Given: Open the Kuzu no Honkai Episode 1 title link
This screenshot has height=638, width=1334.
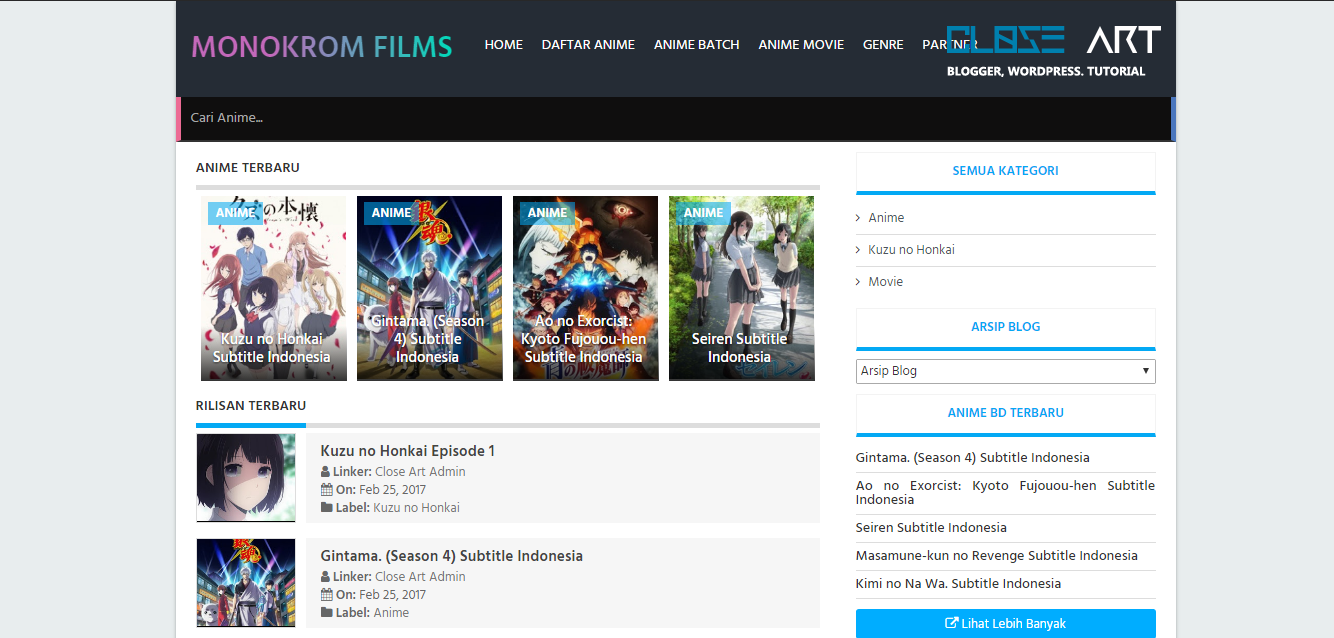Looking at the screenshot, I should pos(407,451).
